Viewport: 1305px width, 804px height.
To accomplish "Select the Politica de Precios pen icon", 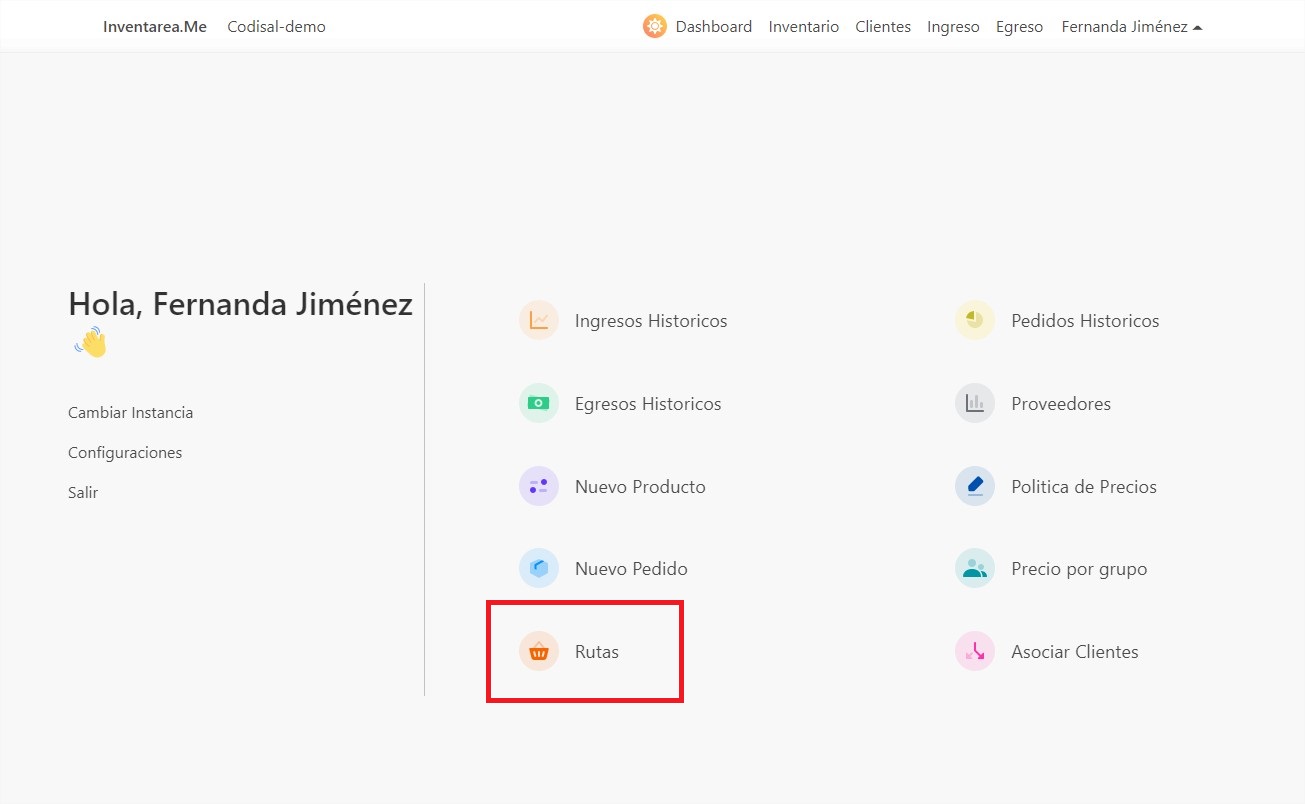I will (974, 486).
